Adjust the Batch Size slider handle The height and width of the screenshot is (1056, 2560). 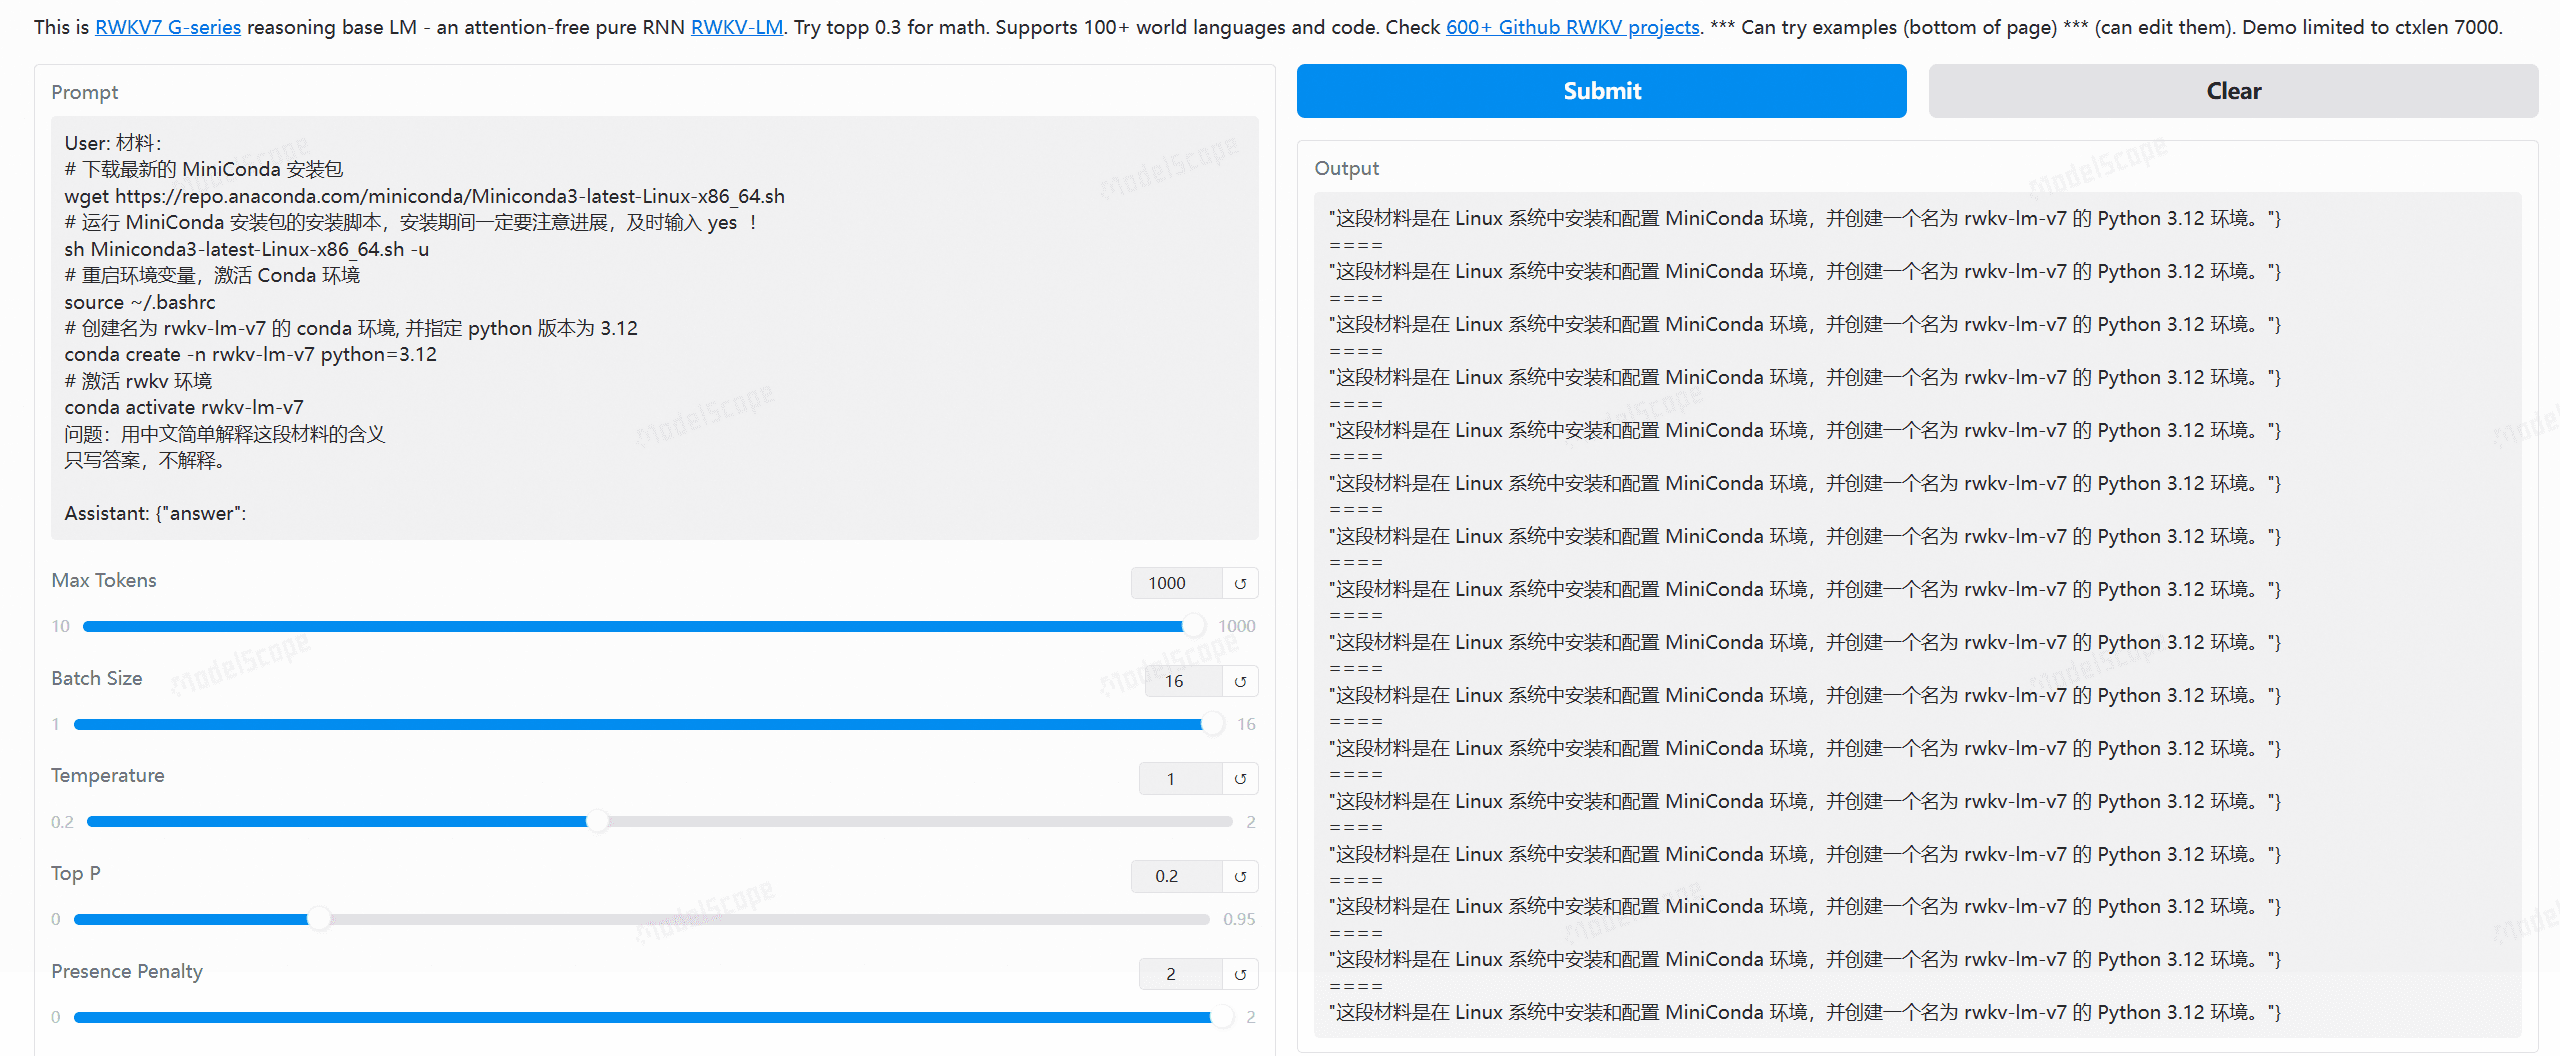point(1212,724)
